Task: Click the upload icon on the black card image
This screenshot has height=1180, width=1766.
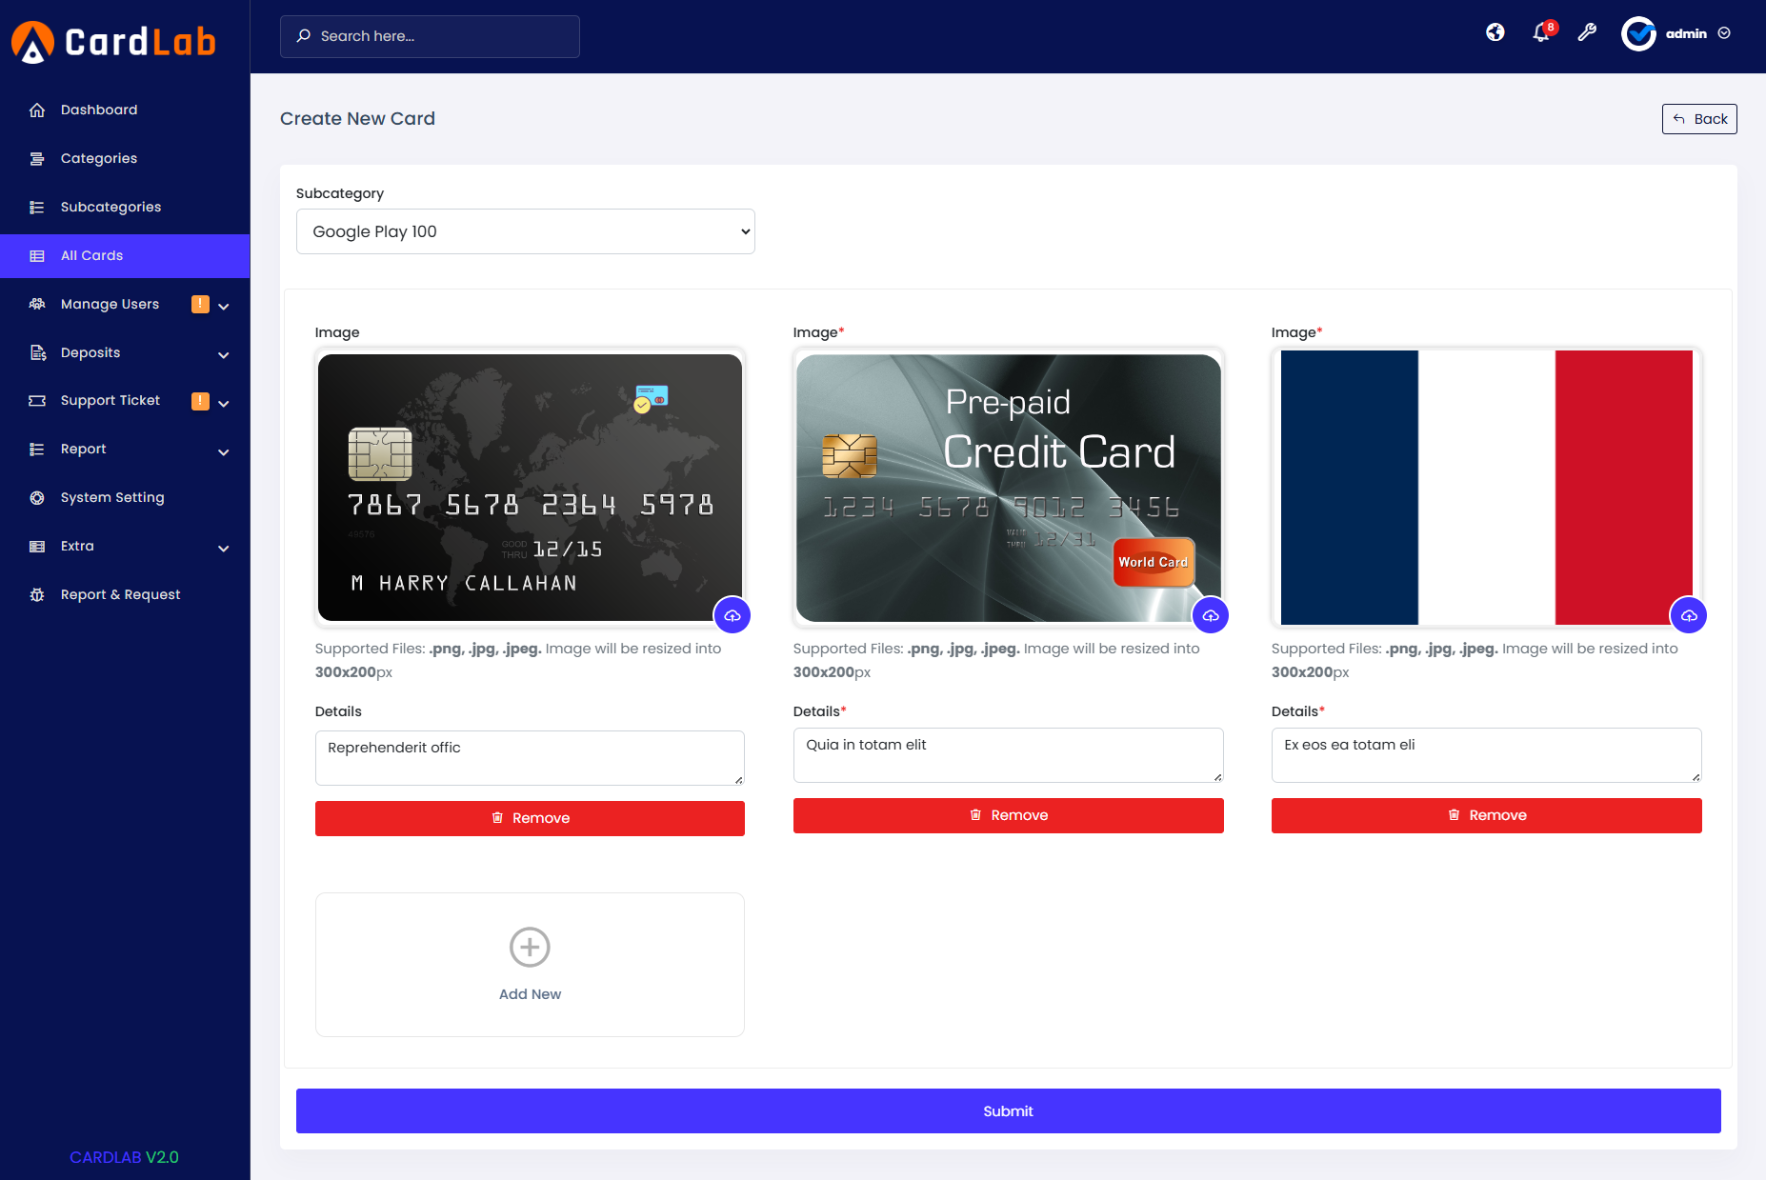Action: pos(732,615)
